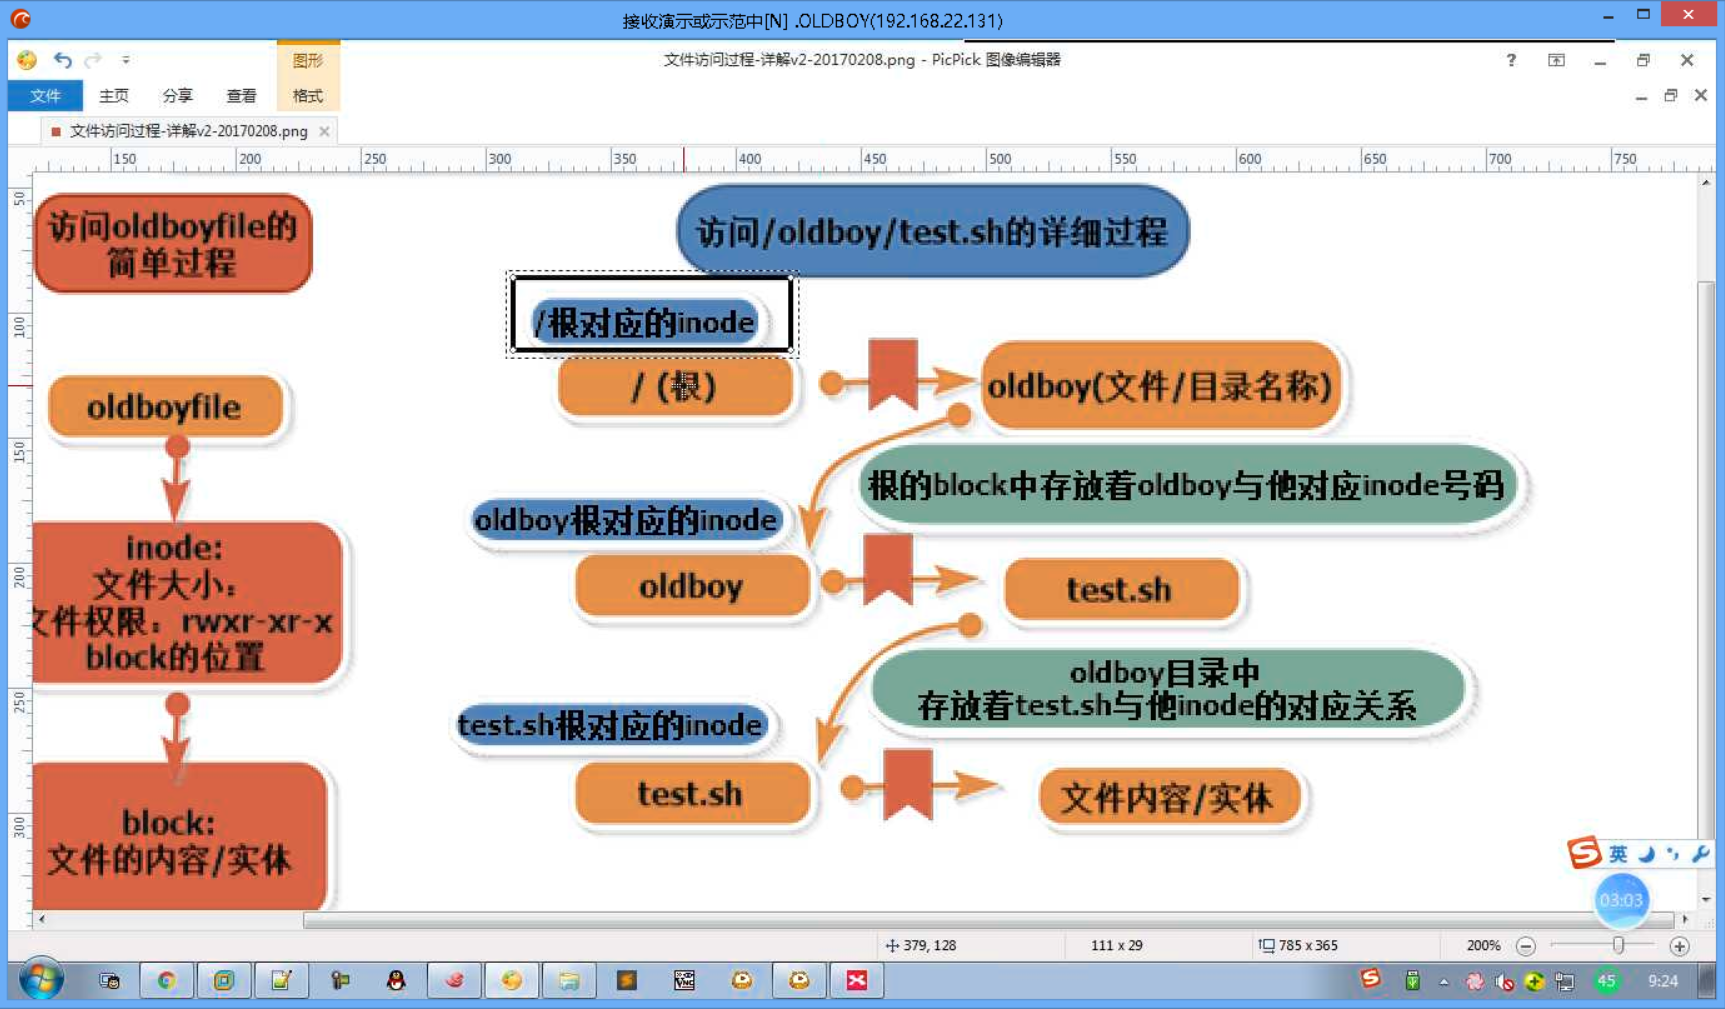Open QQ penguin in the taskbar
Viewport: 1725px width, 1009px height.
tap(396, 981)
